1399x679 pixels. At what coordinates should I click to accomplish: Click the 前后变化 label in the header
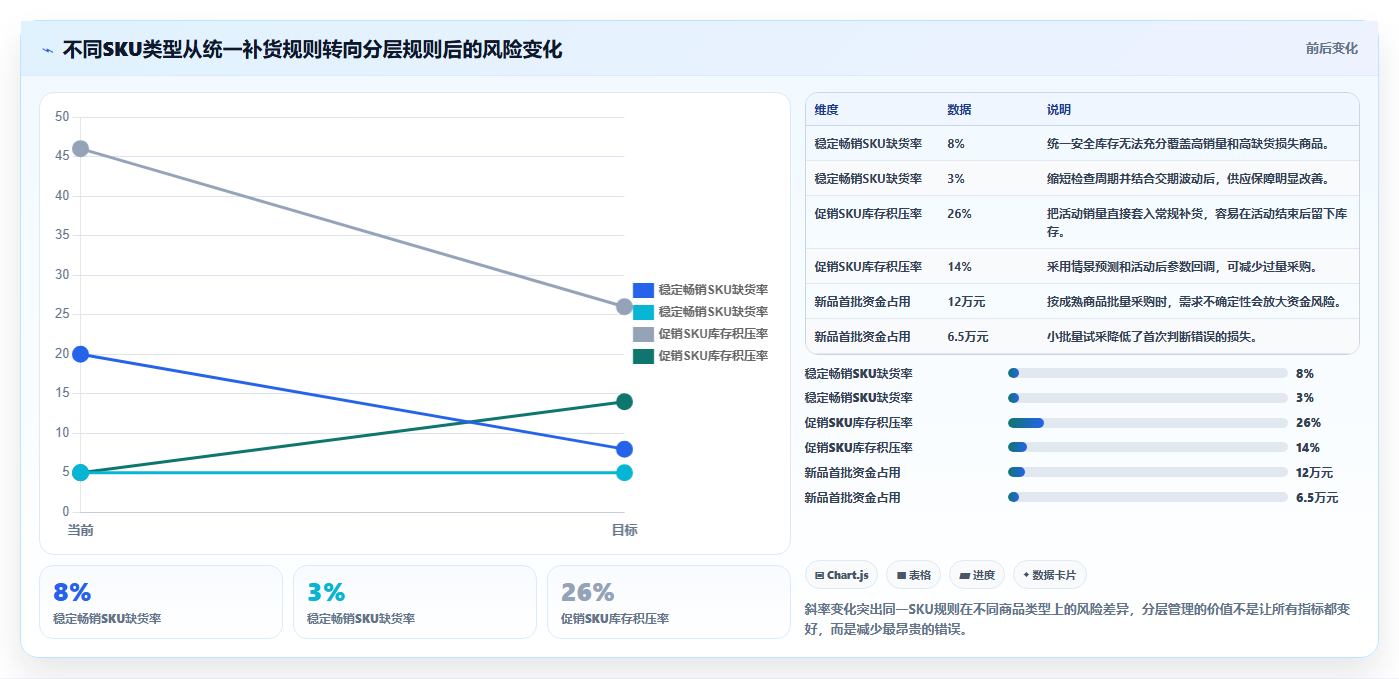(1332, 48)
